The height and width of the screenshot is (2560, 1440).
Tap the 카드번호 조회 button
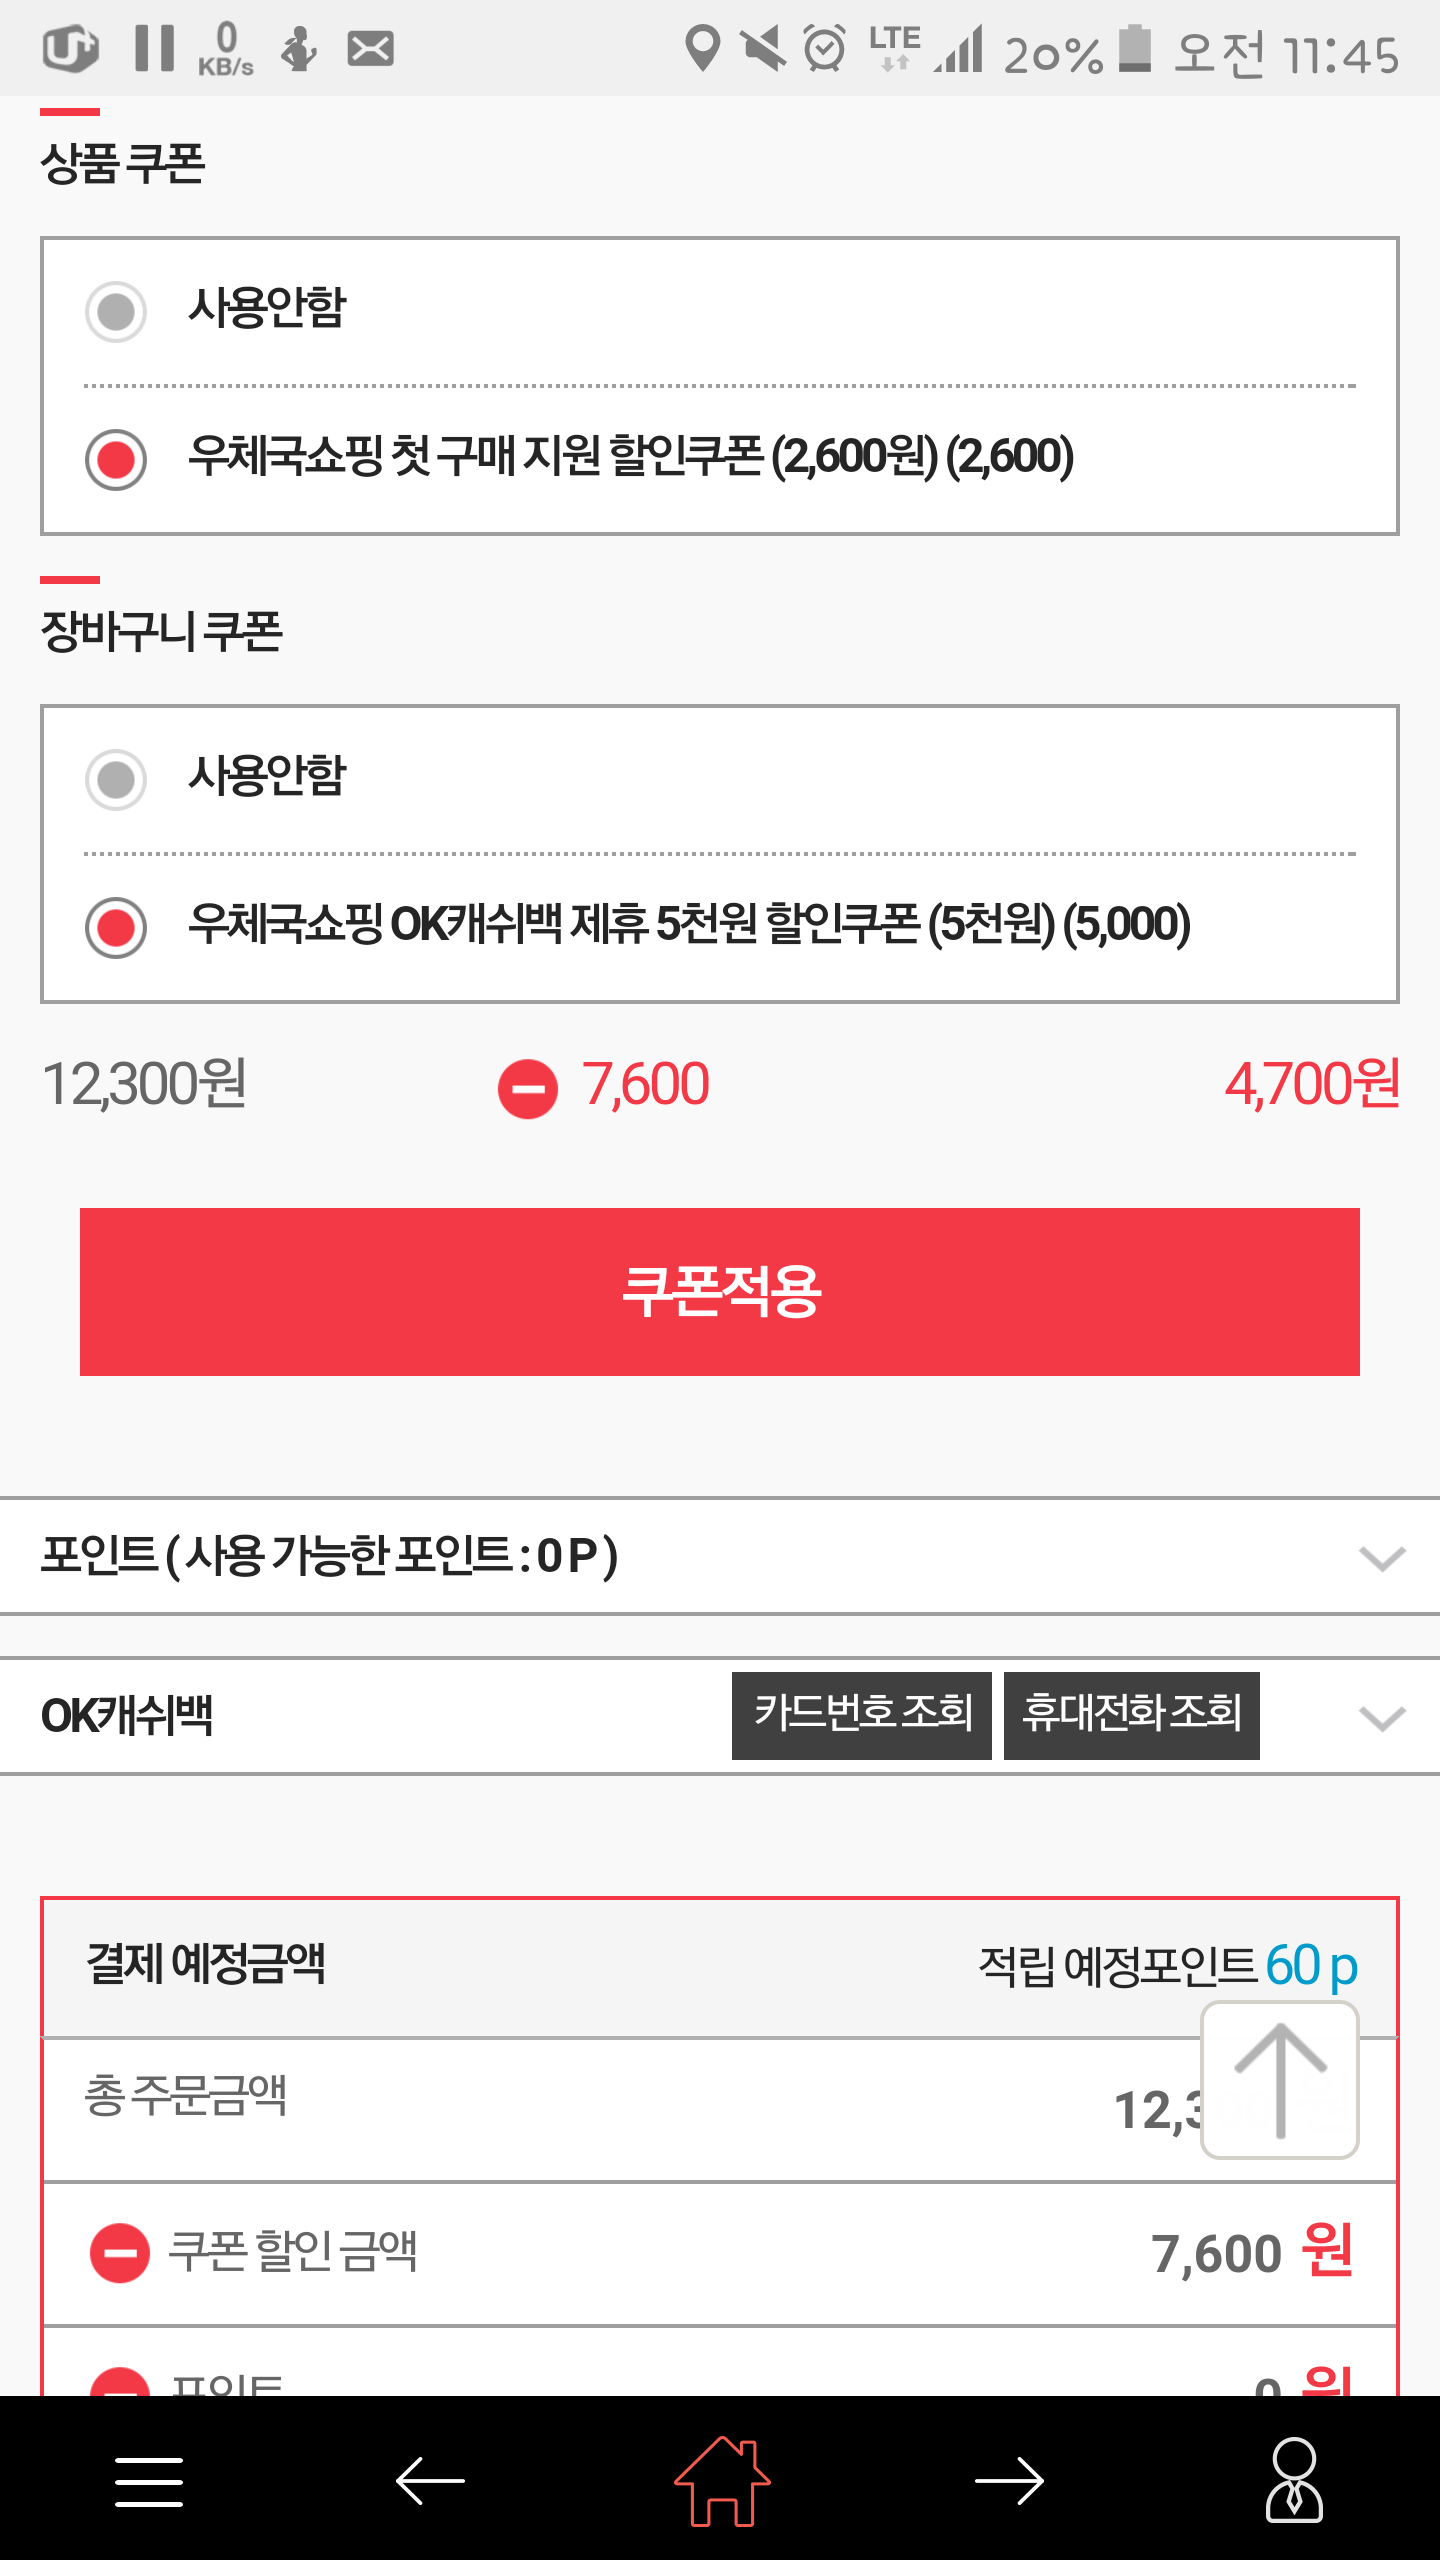(x=861, y=1715)
